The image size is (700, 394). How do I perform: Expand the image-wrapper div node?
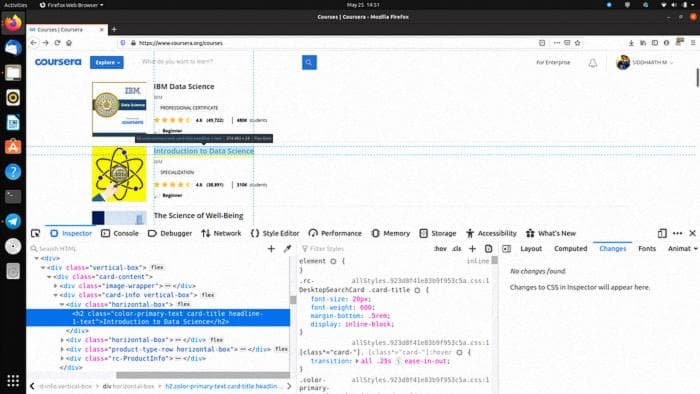[55, 286]
